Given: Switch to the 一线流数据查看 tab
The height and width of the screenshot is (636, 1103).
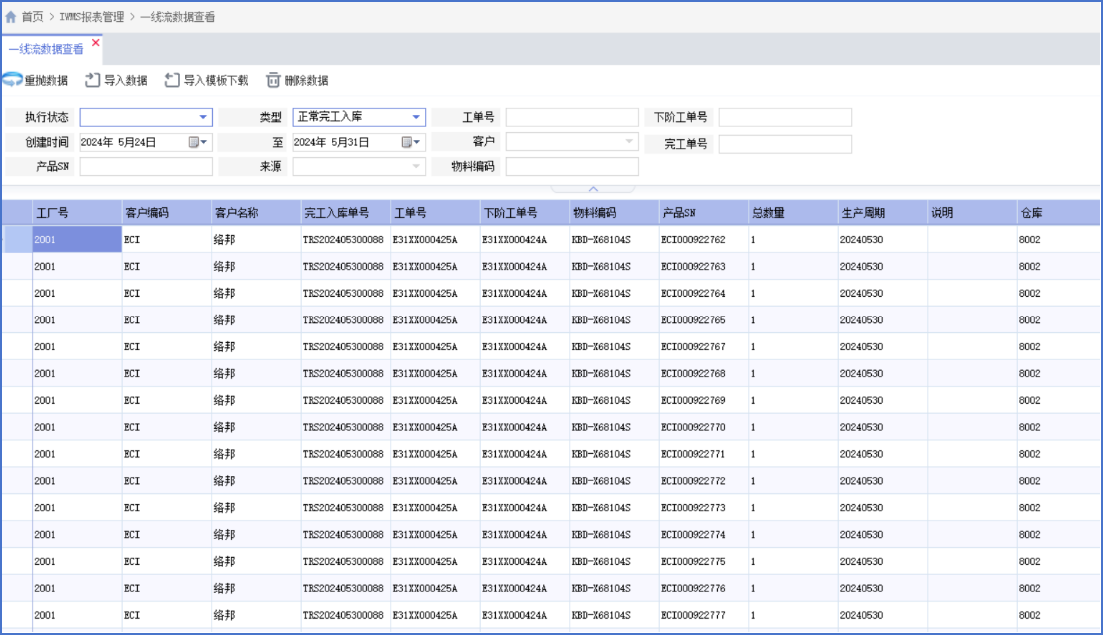Looking at the screenshot, I should (46, 49).
